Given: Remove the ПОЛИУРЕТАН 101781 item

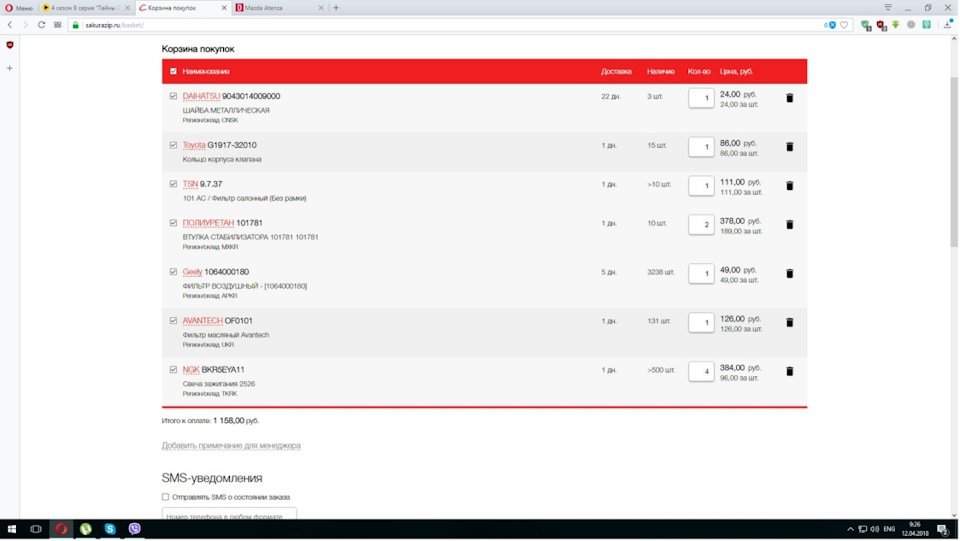Looking at the screenshot, I should pyautogui.click(x=790, y=225).
